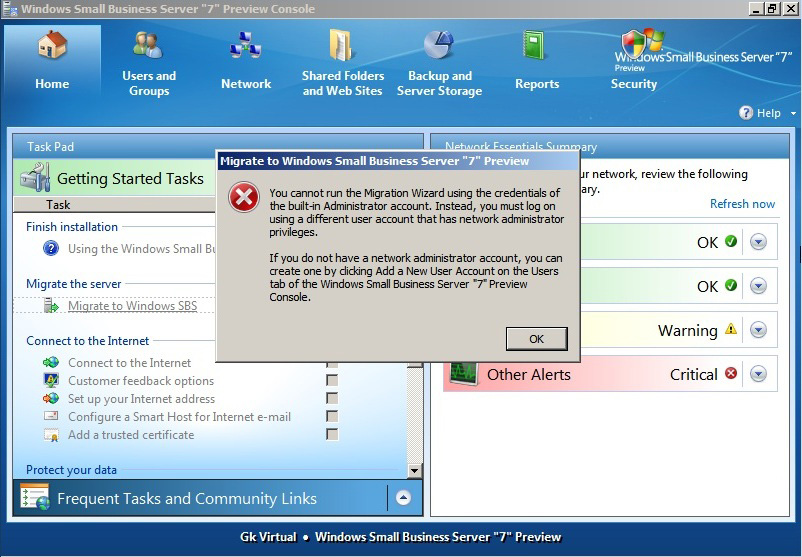Check Configure a Smart Host checkbox
Viewport: 802px width, 557px height.
332,416
